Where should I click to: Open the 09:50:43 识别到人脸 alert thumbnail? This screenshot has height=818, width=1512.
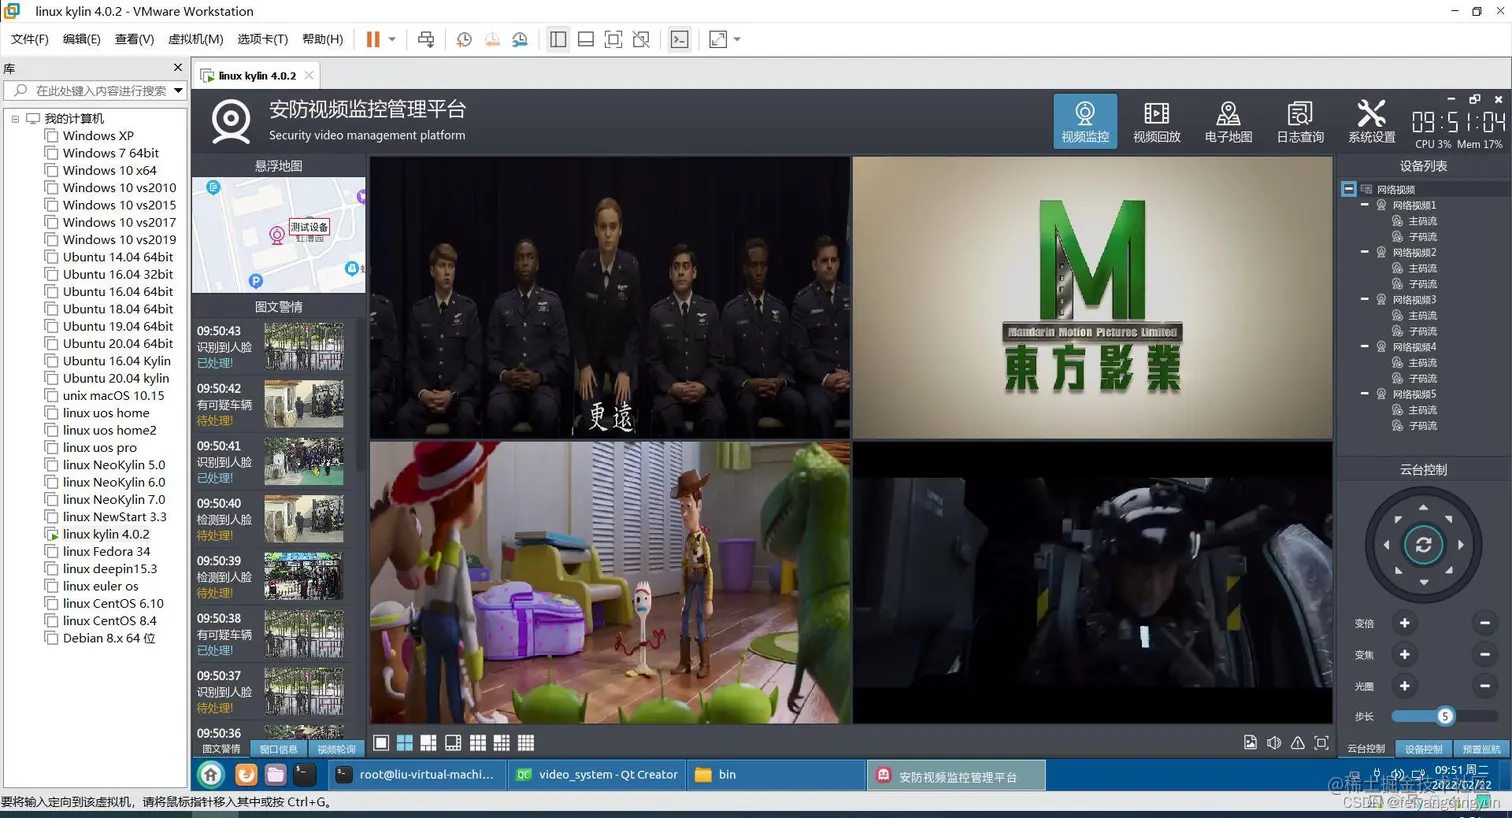[x=304, y=346]
